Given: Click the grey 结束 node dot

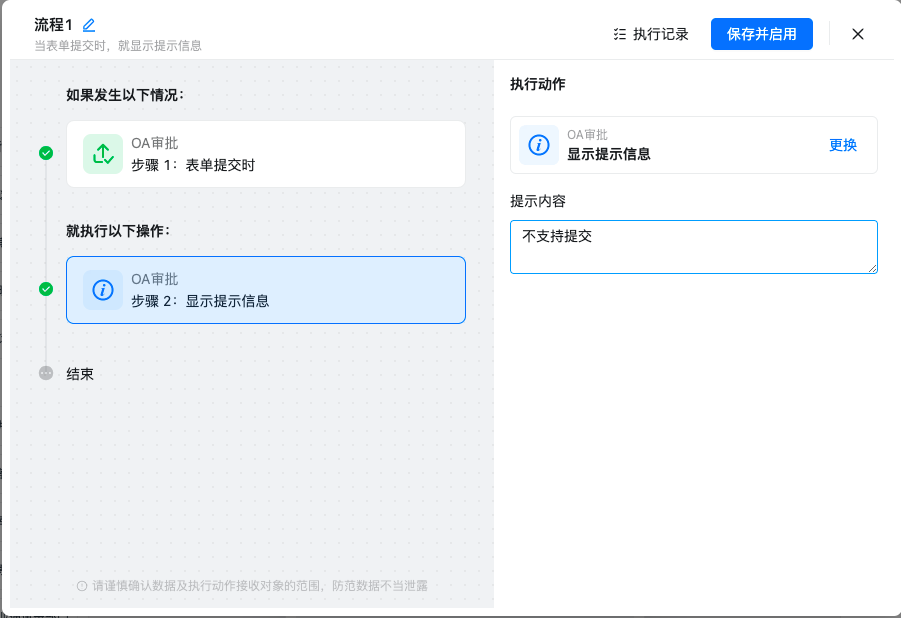Looking at the screenshot, I should tap(46, 373).
